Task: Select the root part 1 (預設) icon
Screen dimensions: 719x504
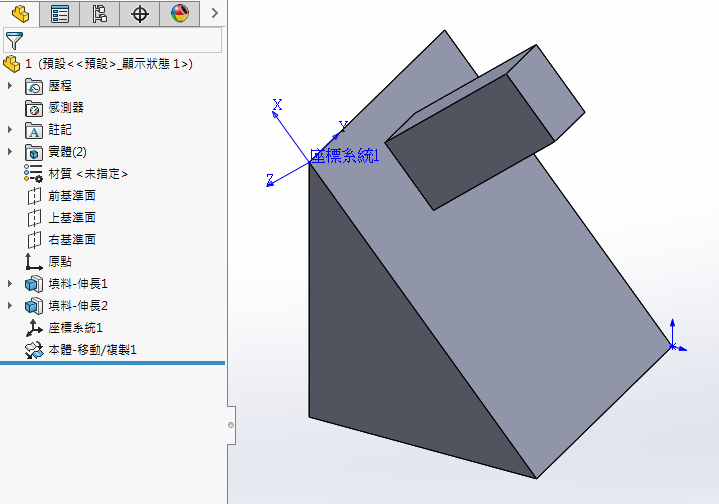Action: (11, 64)
